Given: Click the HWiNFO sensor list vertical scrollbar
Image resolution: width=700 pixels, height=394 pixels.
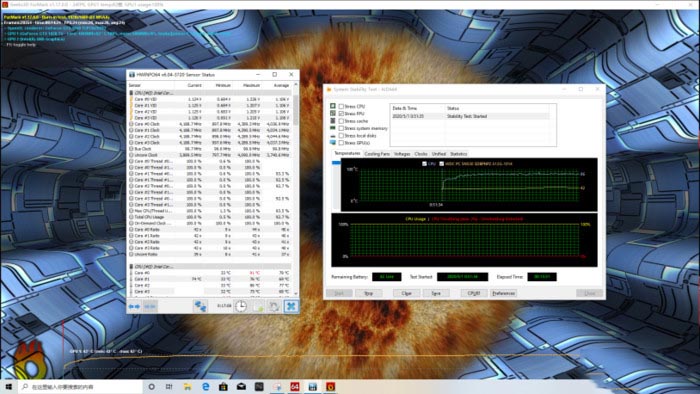Looking at the screenshot, I should click(x=296, y=109).
